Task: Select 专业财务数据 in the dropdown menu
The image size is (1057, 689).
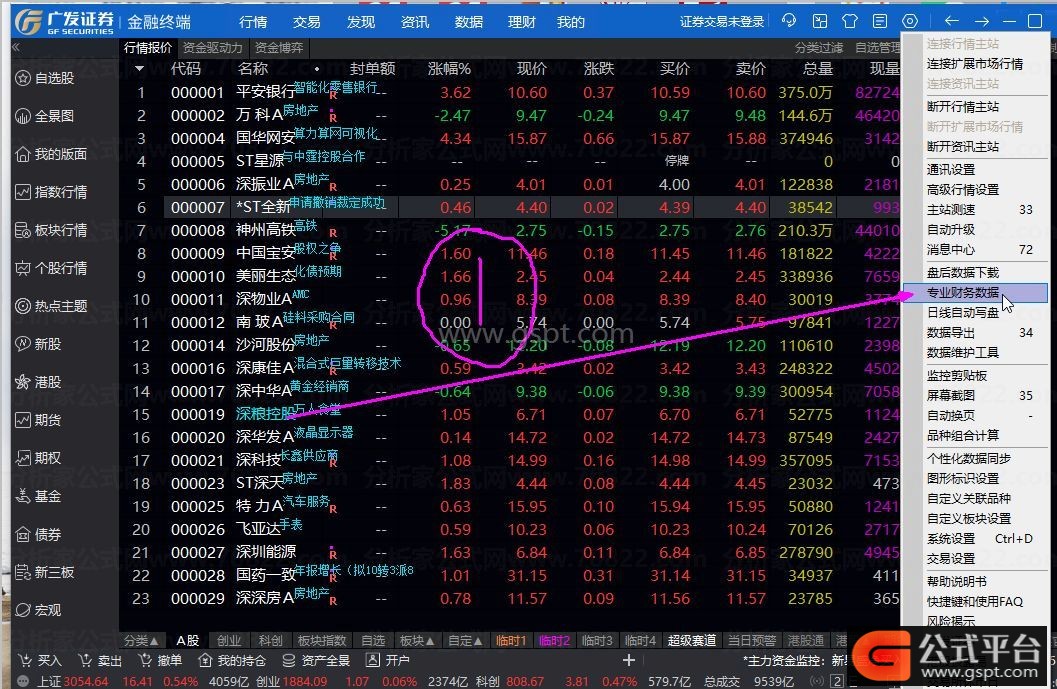Action: point(975,293)
